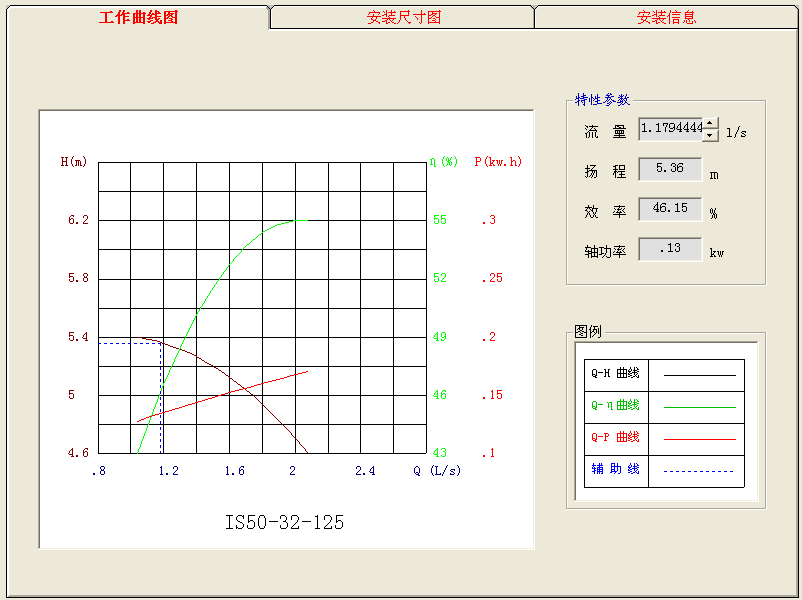Select the 效率 field showing 46.15
This screenshot has width=802, height=600.
click(x=669, y=208)
